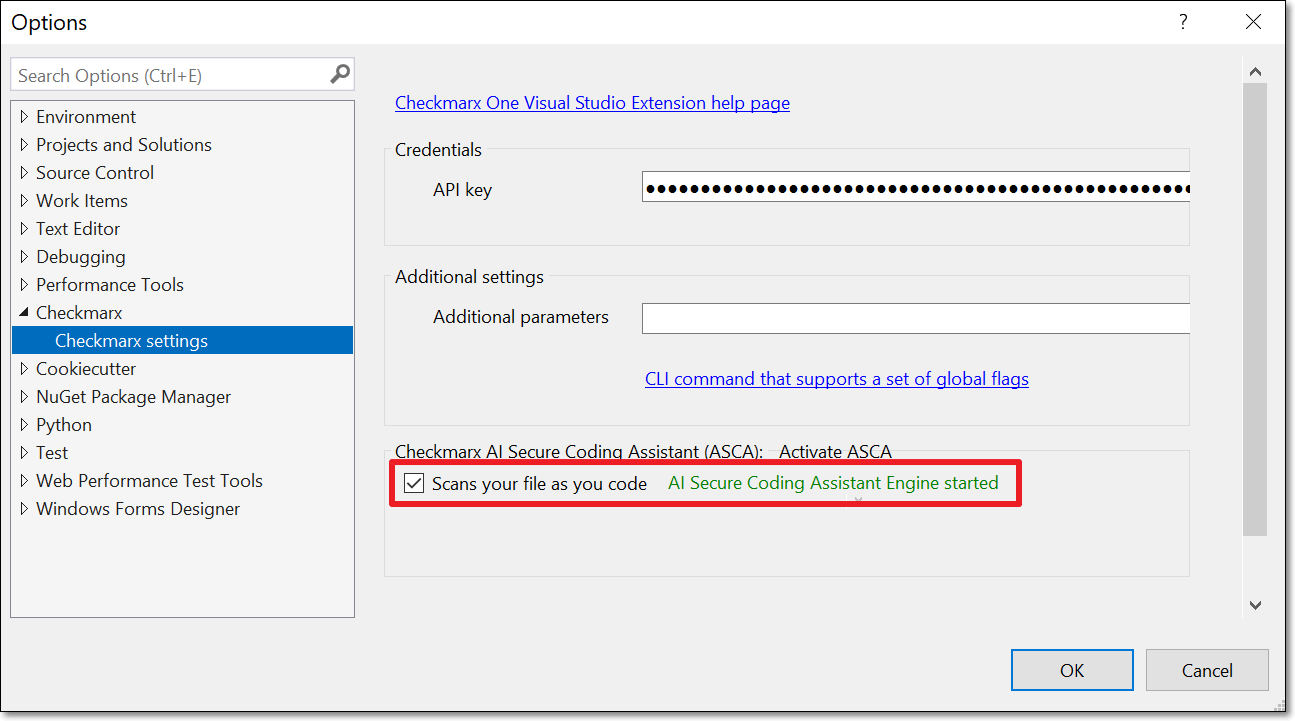Expand the Source Control node
This screenshot has width=1295, height=721.
click(x=25, y=173)
